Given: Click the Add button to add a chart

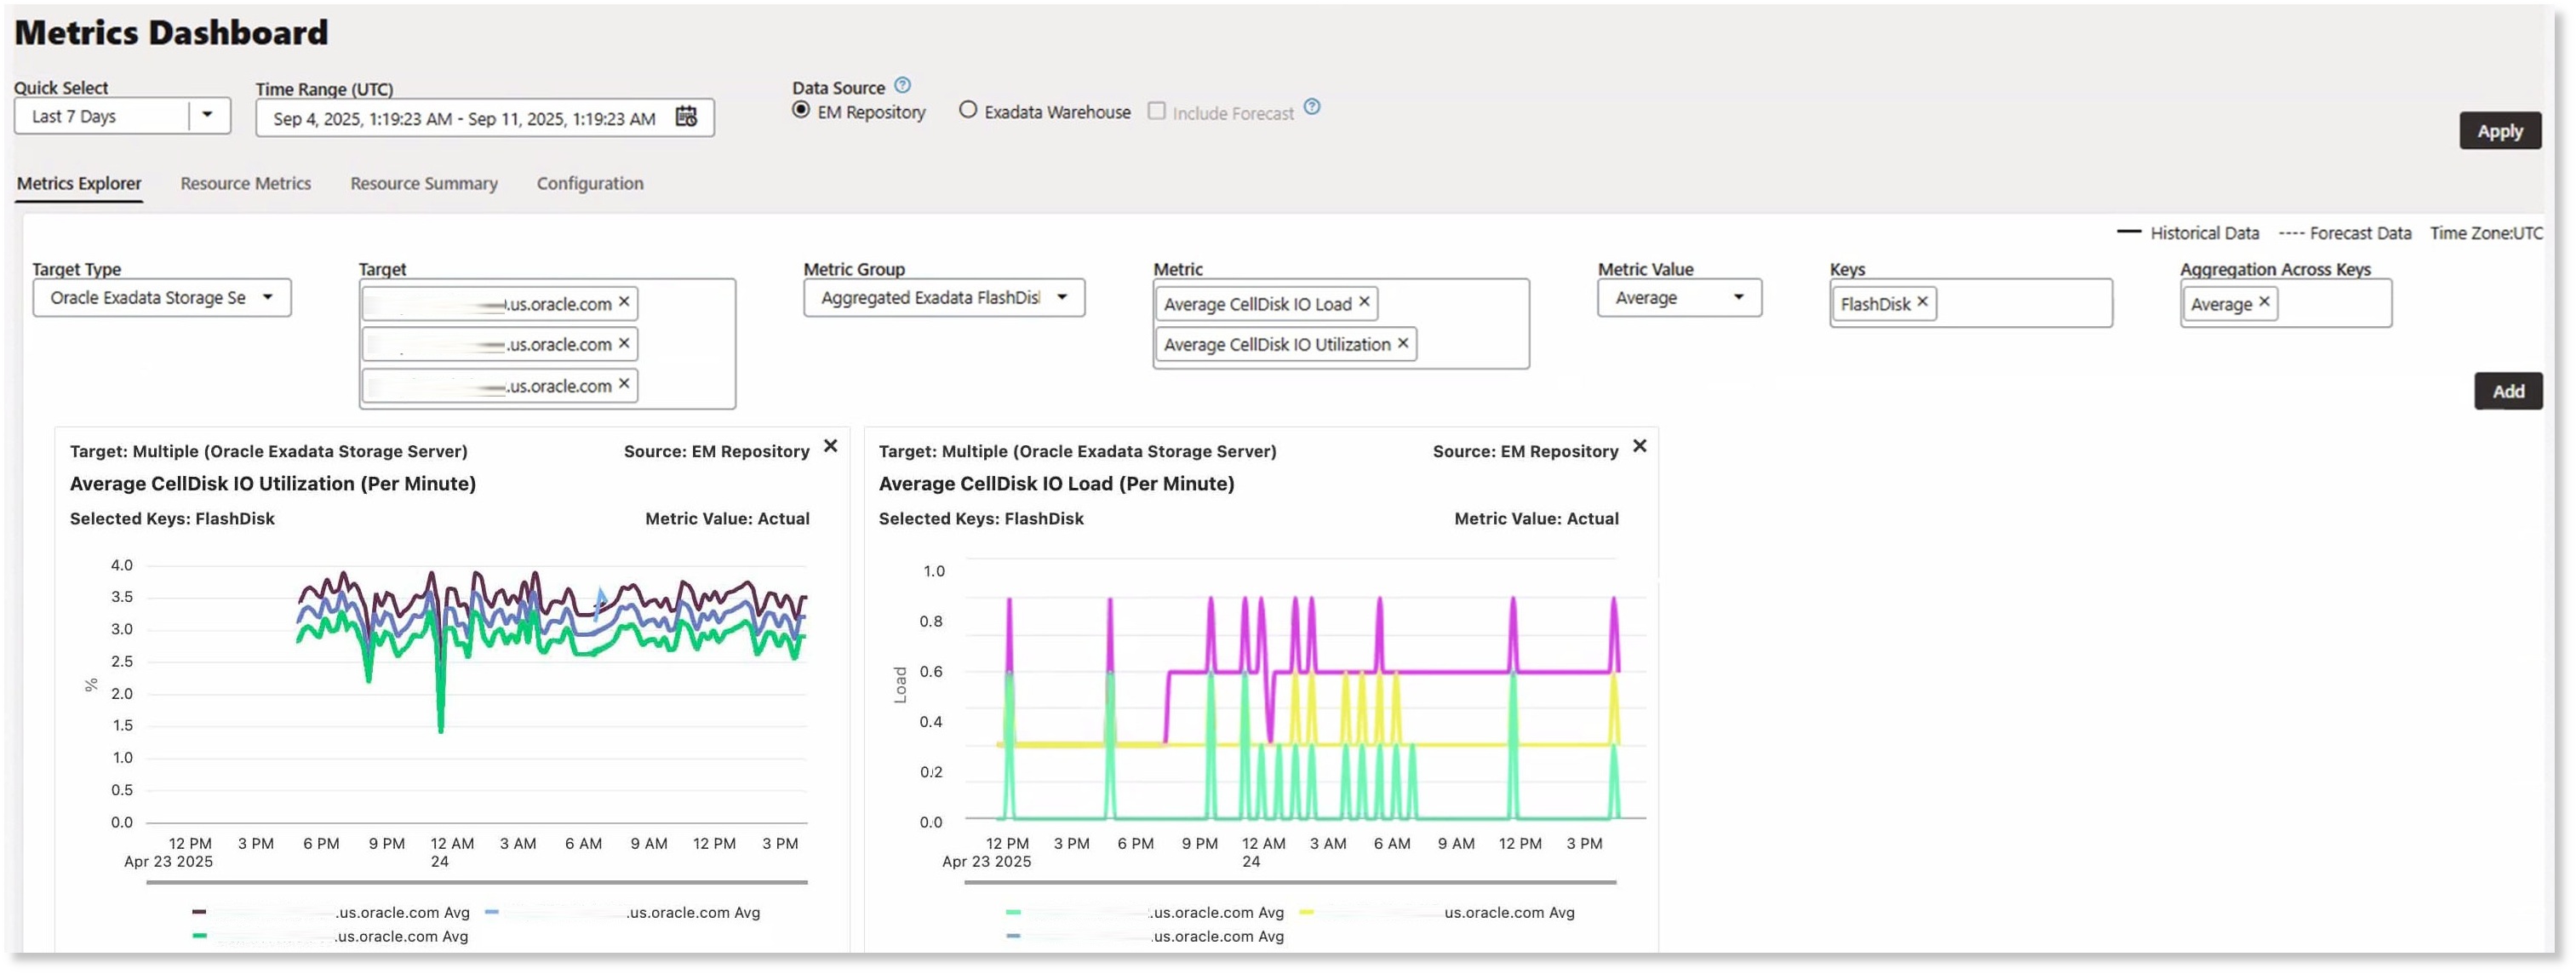Looking at the screenshot, I should (2508, 391).
